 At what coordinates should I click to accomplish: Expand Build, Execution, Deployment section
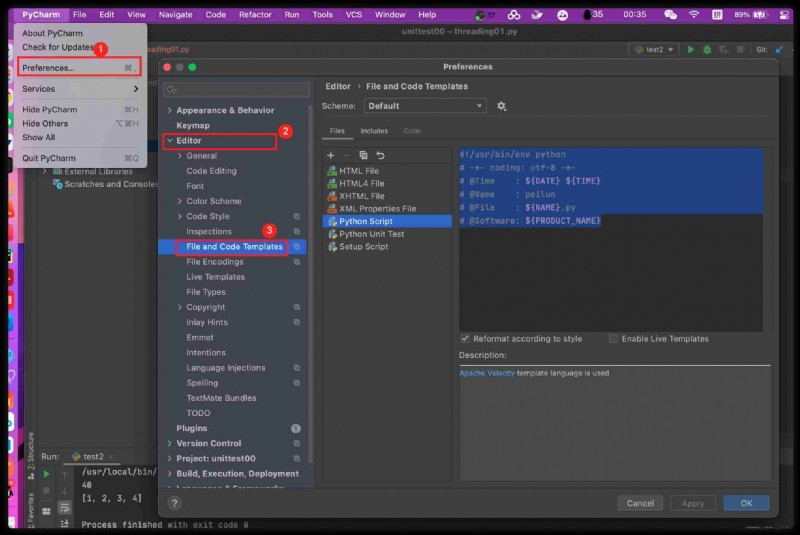click(169, 474)
